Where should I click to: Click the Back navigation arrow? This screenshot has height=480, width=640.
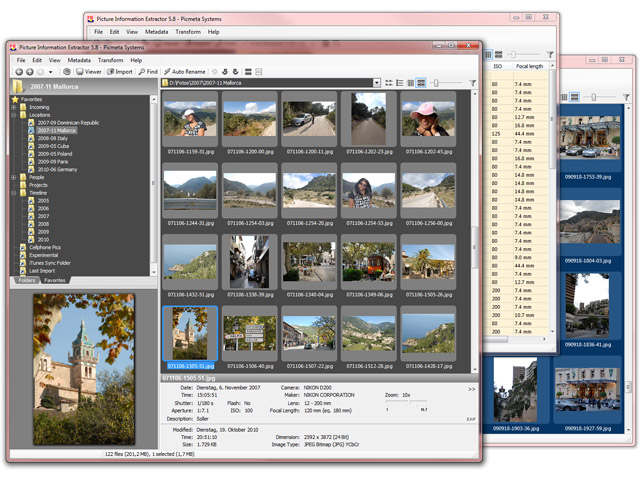point(18,72)
